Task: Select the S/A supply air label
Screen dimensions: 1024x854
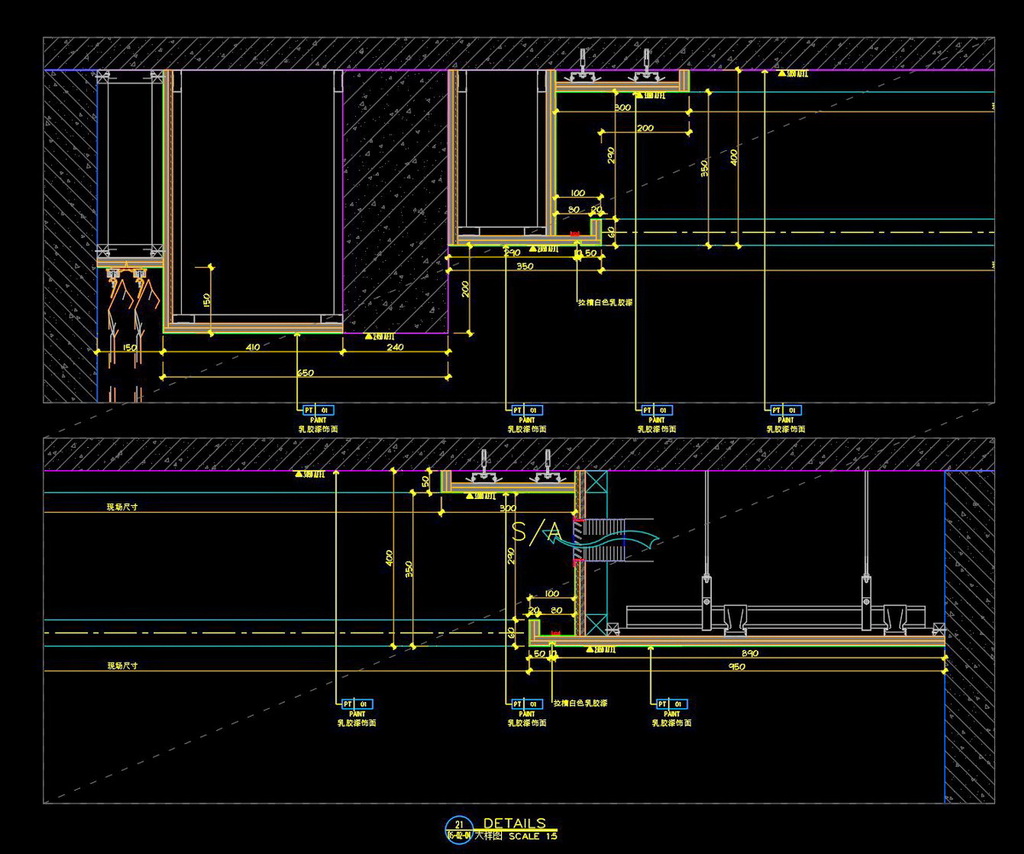Action: click(536, 532)
